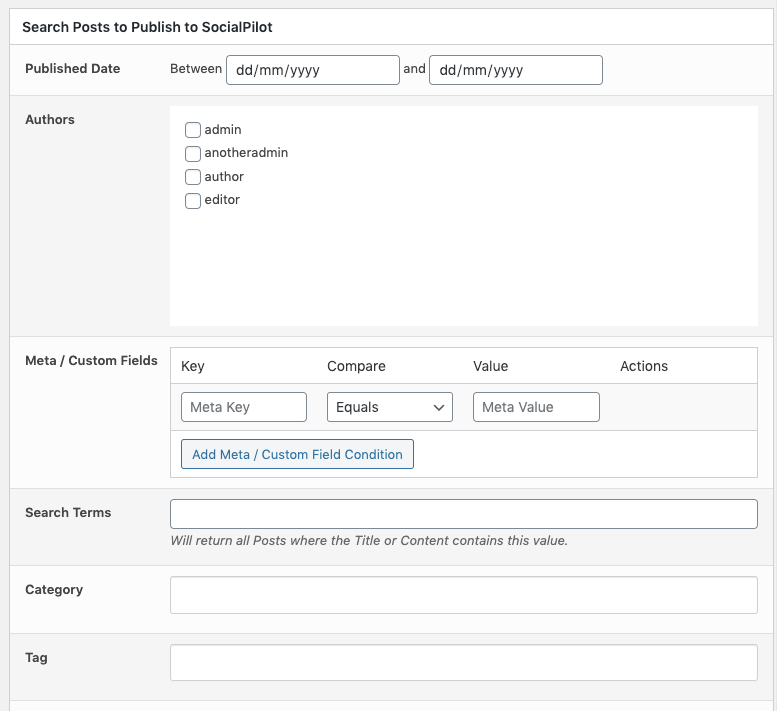Click the Category label
Viewport: 777px width, 711px height.
point(54,590)
